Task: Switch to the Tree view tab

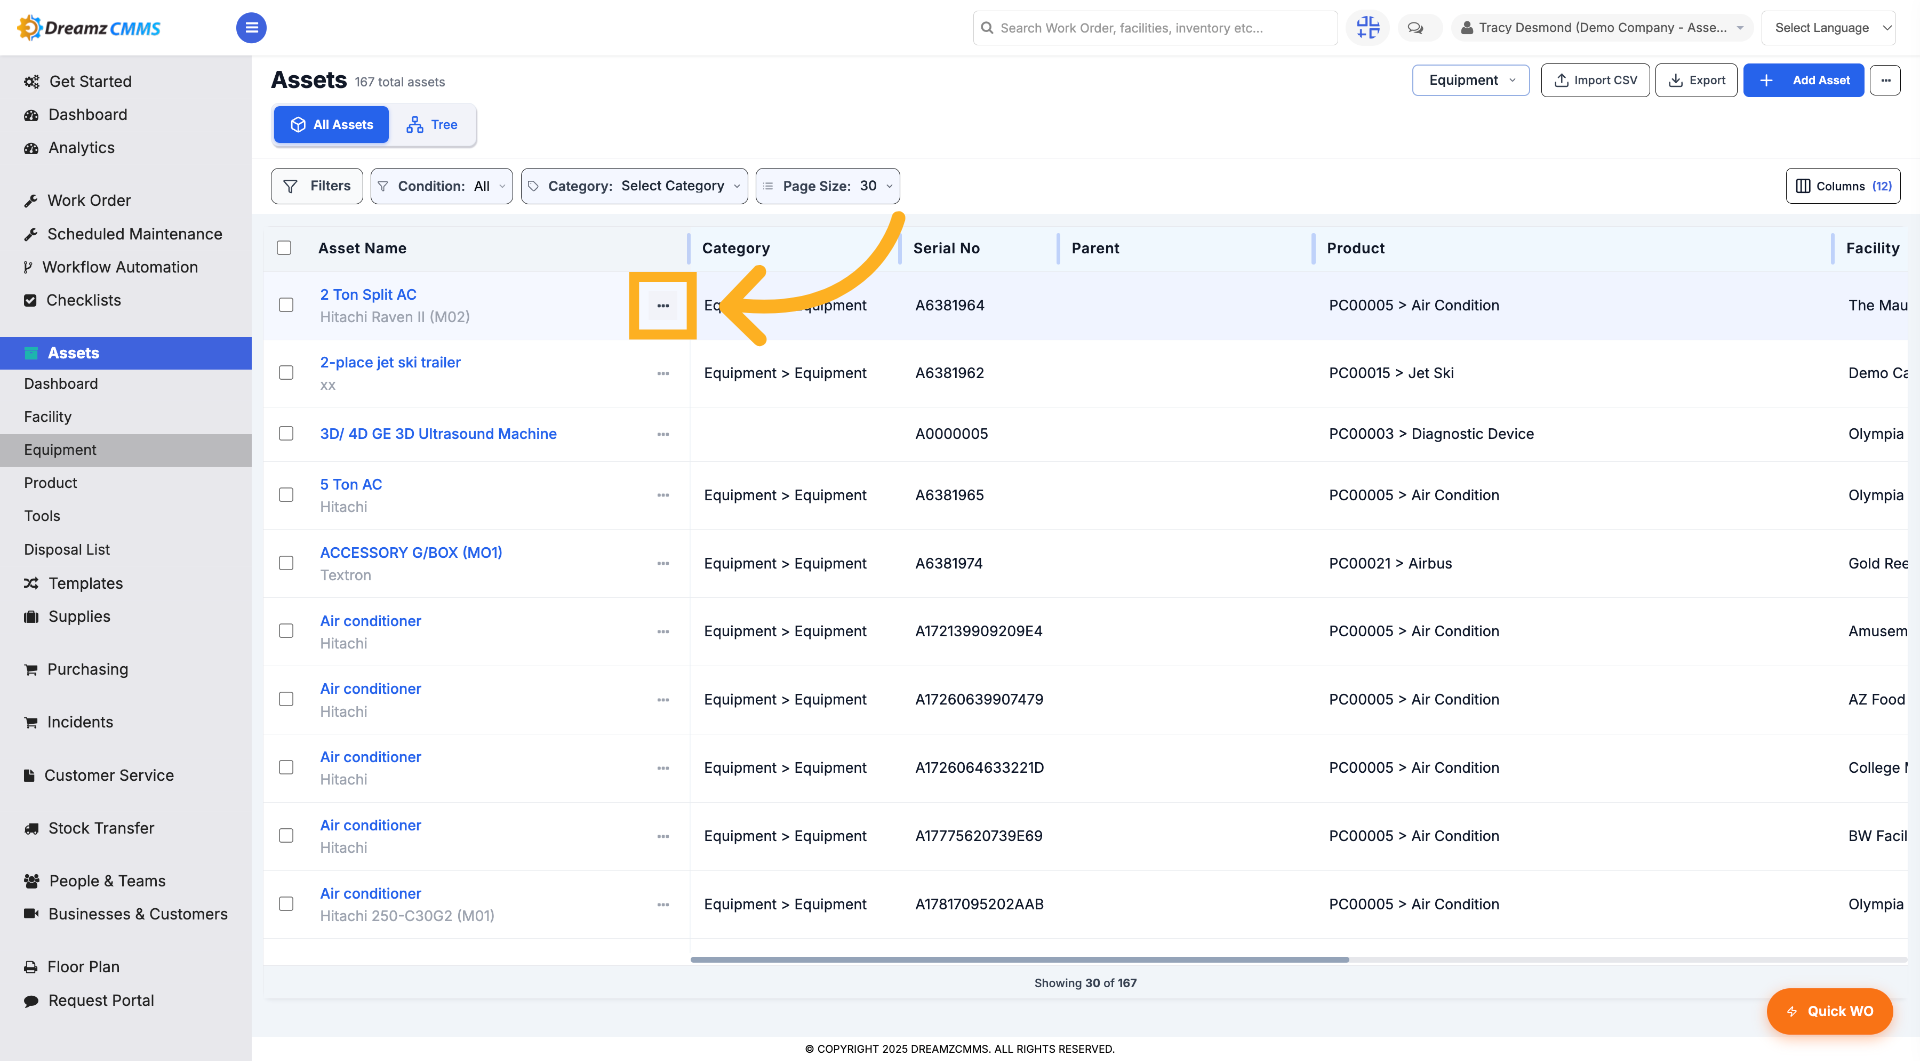Action: pos(432,125)
